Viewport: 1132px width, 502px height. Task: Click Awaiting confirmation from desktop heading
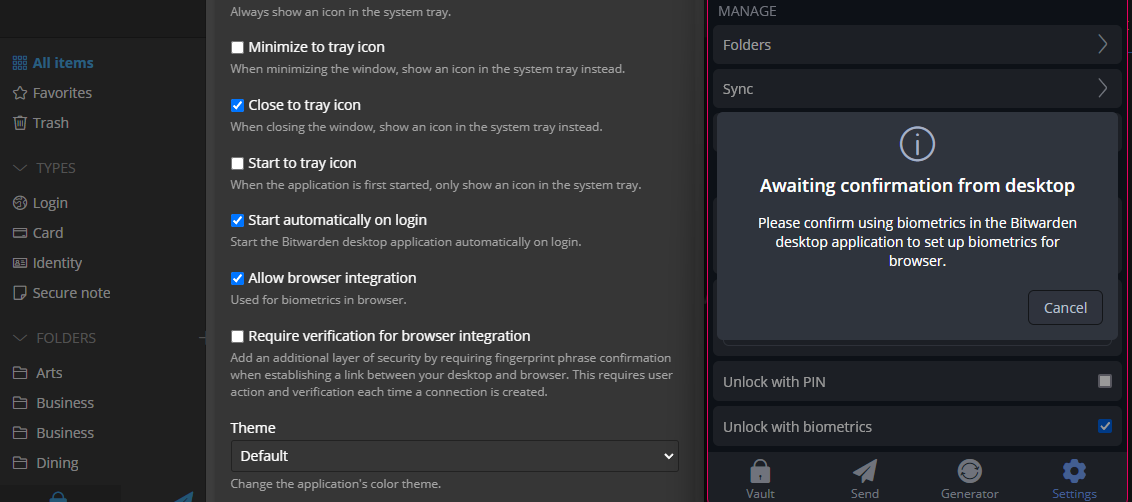click(917, 186)
